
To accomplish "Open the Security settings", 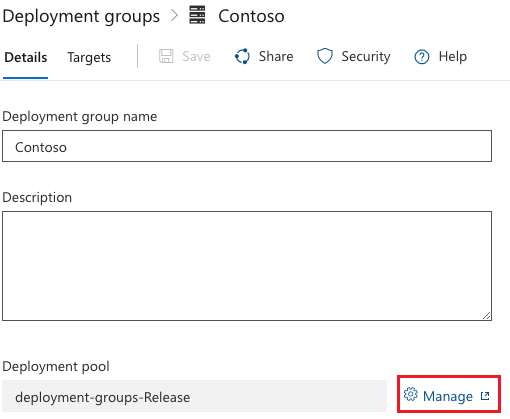I will [x=366, y=56].
